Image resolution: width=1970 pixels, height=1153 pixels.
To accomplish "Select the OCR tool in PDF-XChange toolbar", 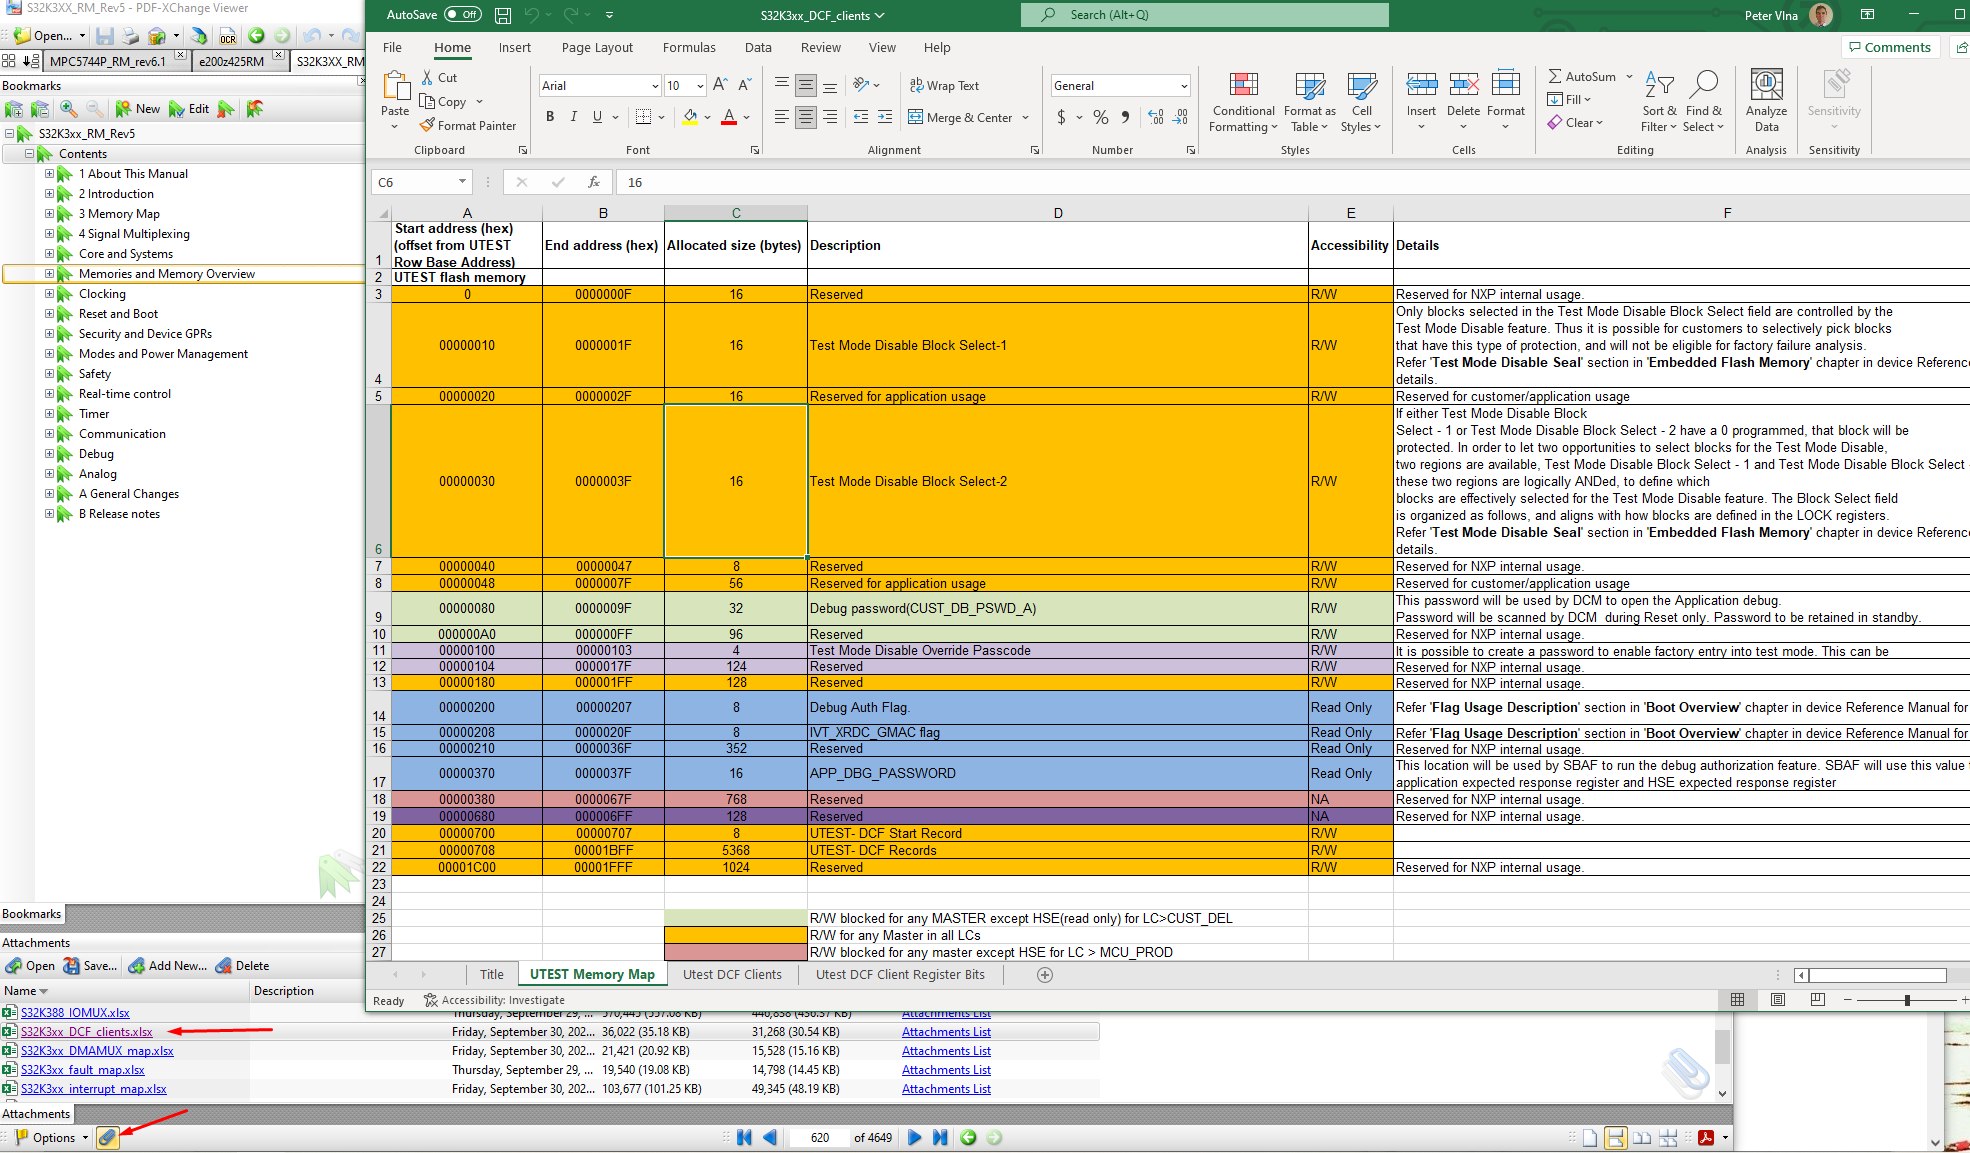I will (228, 35).
